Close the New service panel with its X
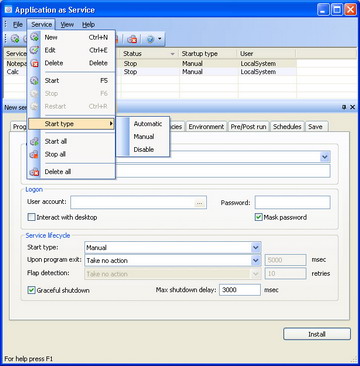 pyautogui.click(x=352, y=107)
